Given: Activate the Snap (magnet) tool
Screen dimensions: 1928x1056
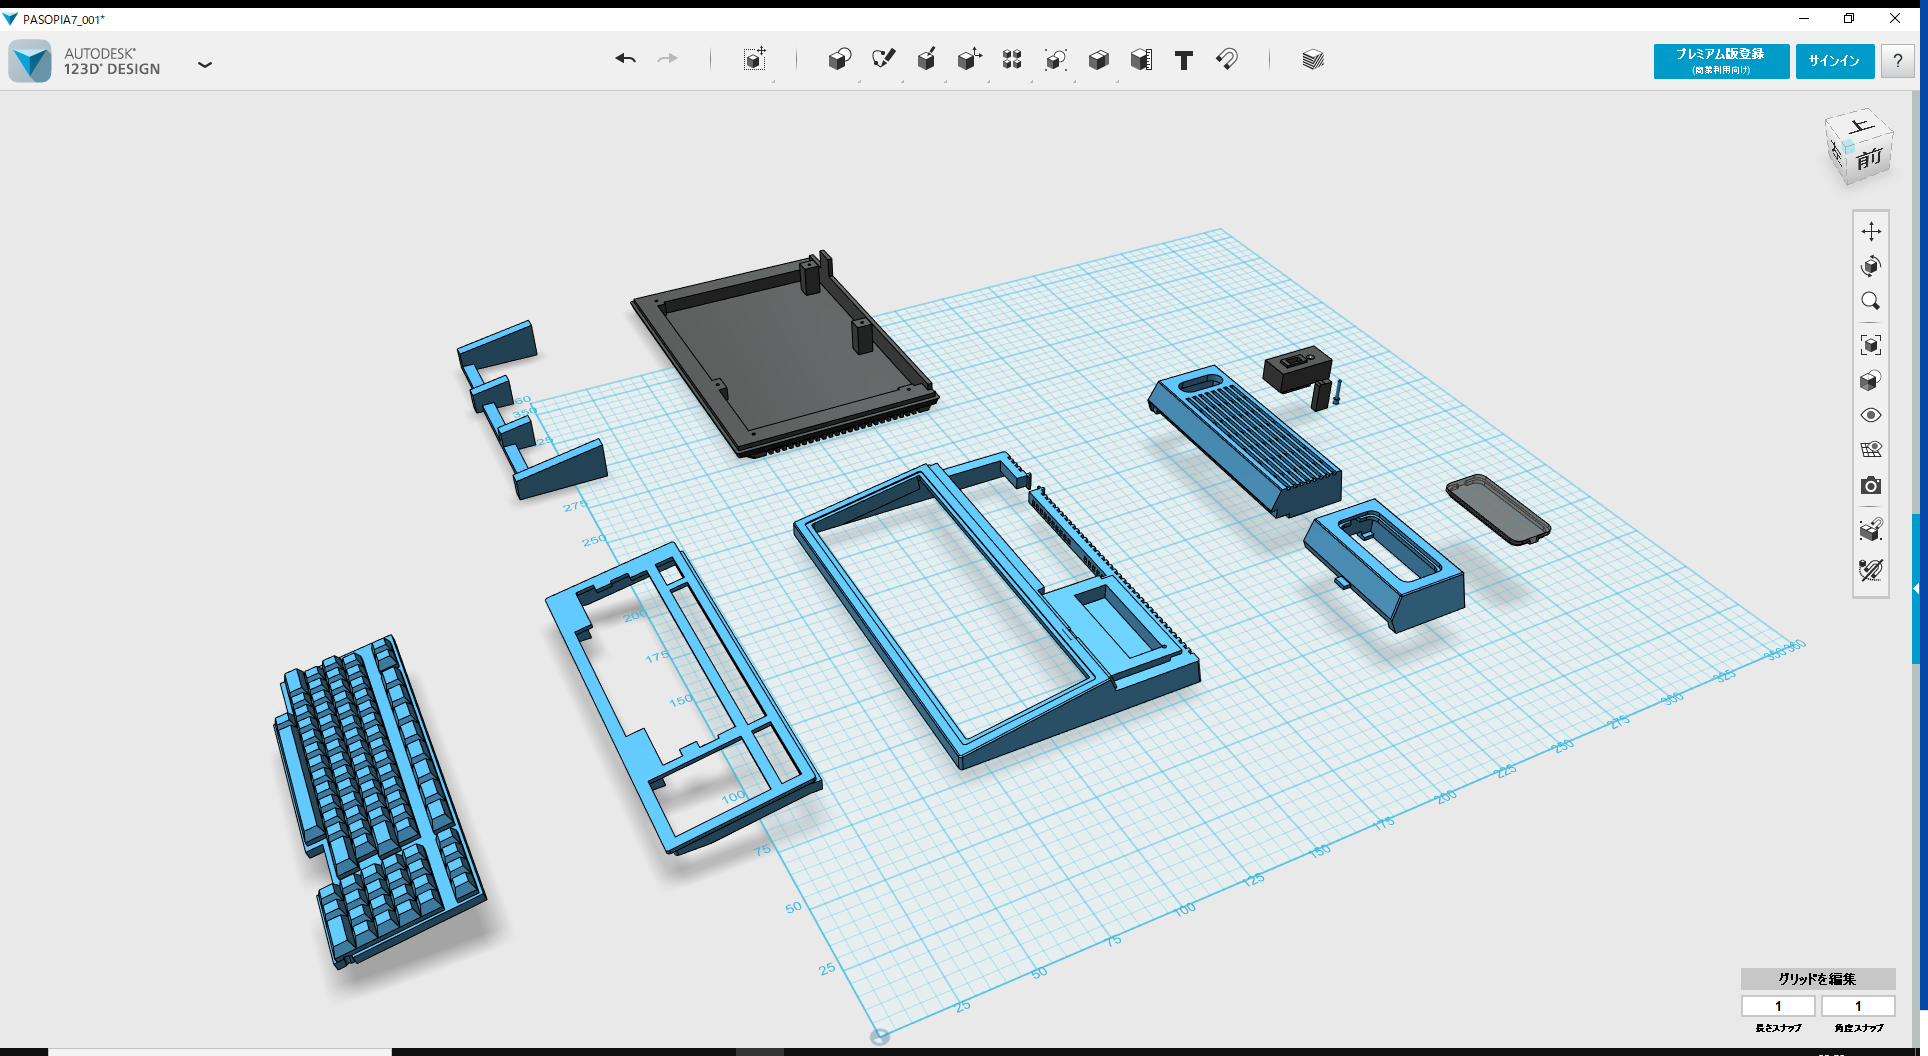Looking at the screenshot, I should (x=1227, y=60).
